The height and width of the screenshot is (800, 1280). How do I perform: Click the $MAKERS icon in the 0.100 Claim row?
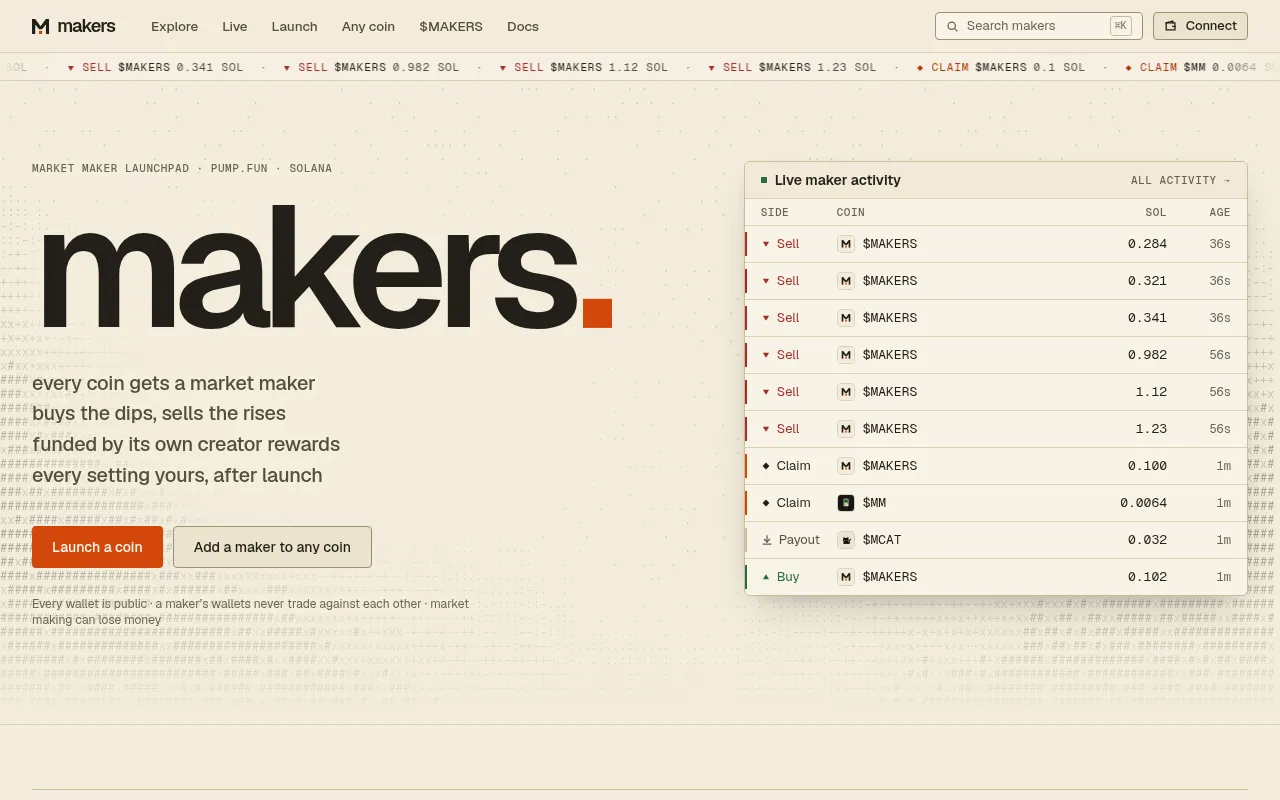[846, 466]
